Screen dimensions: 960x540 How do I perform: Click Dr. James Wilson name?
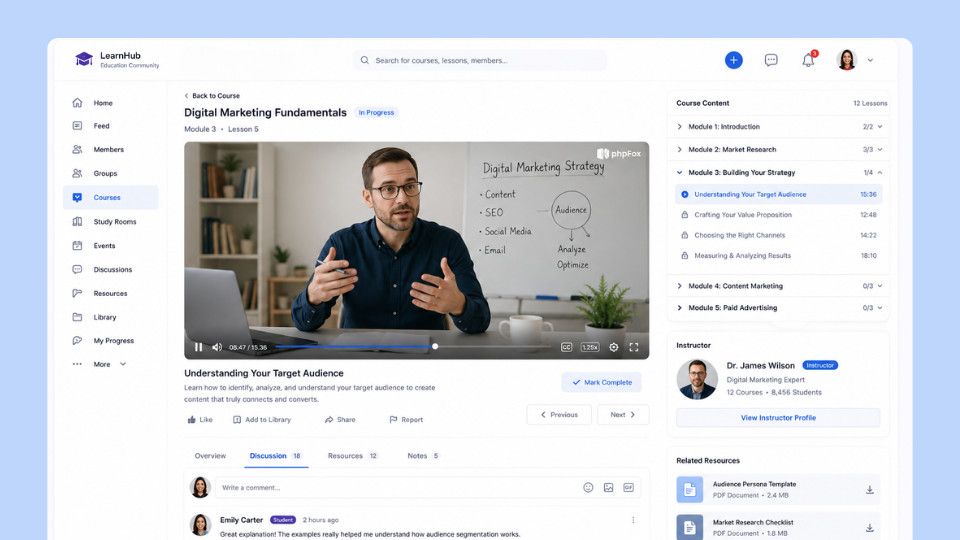coord(760,366)
